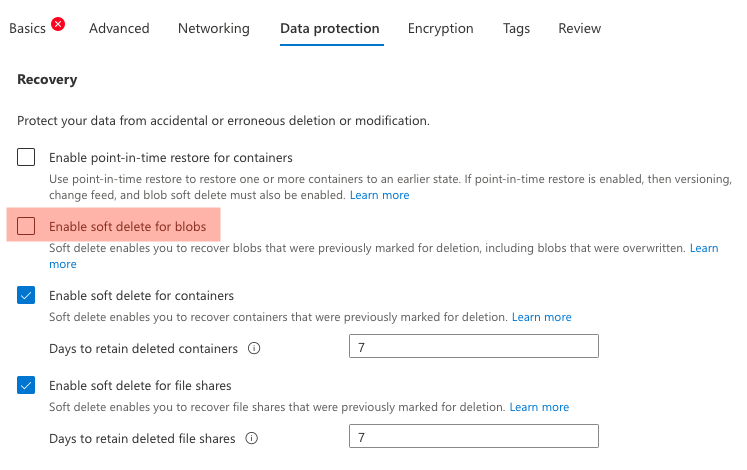This screenshot has width=747, height=470.
Task: Click the Days to retain deleted file shares field
Action: click(x=474, y=436)
